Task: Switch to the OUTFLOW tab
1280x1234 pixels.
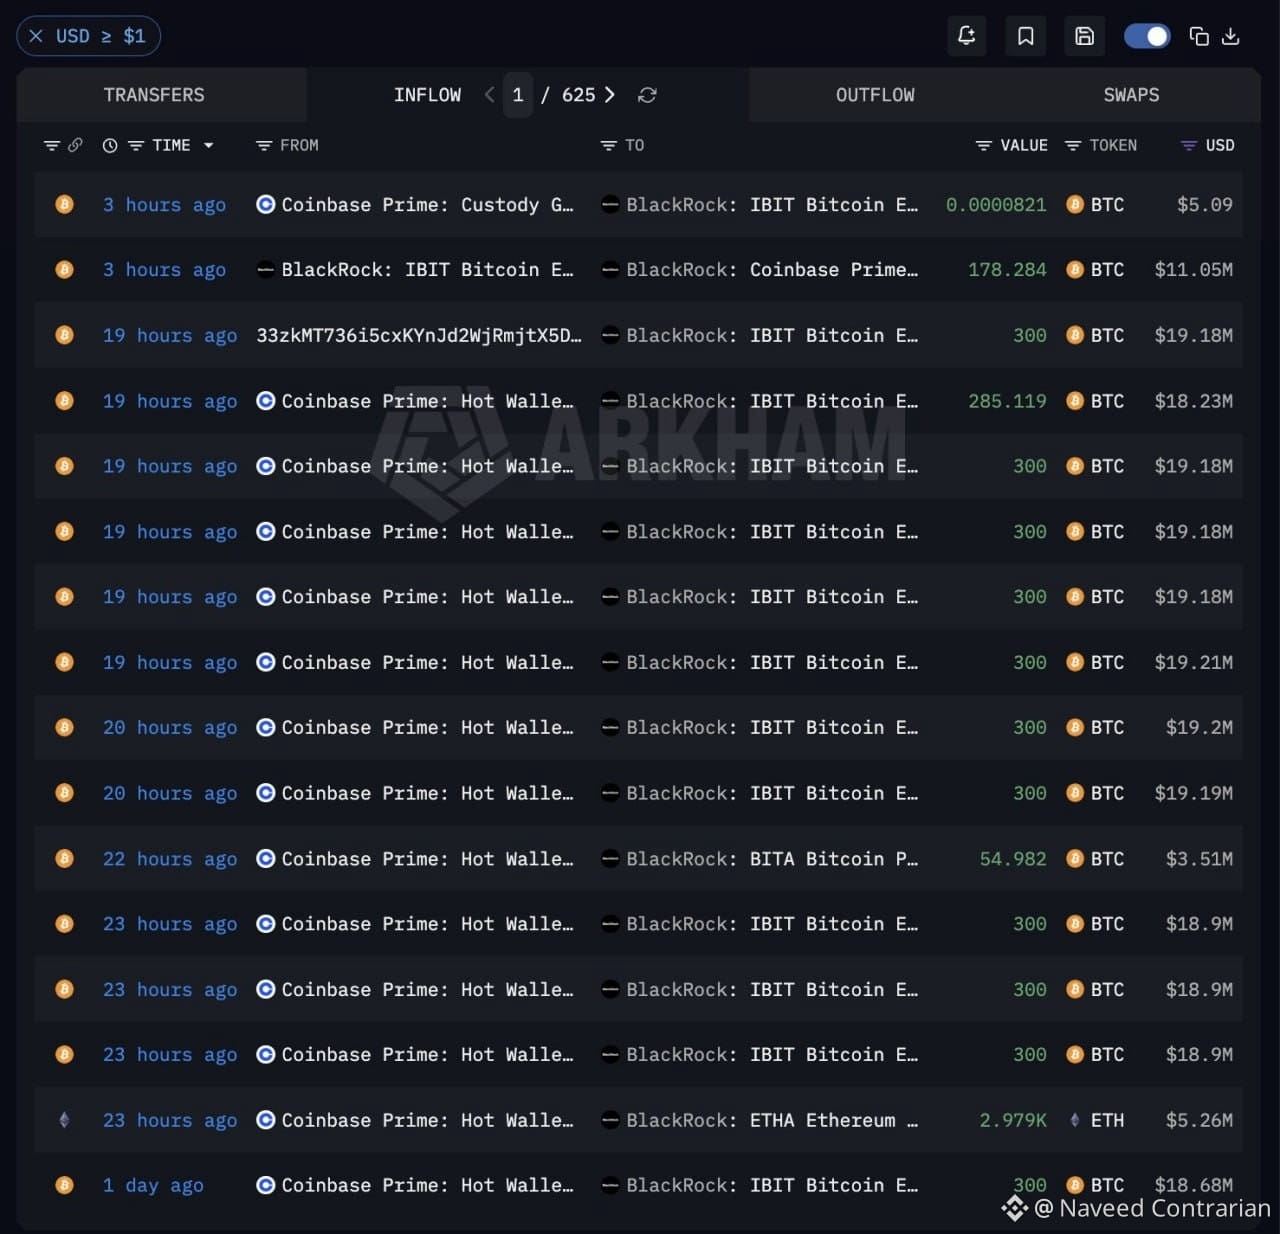Action: (x=875, y=95)
